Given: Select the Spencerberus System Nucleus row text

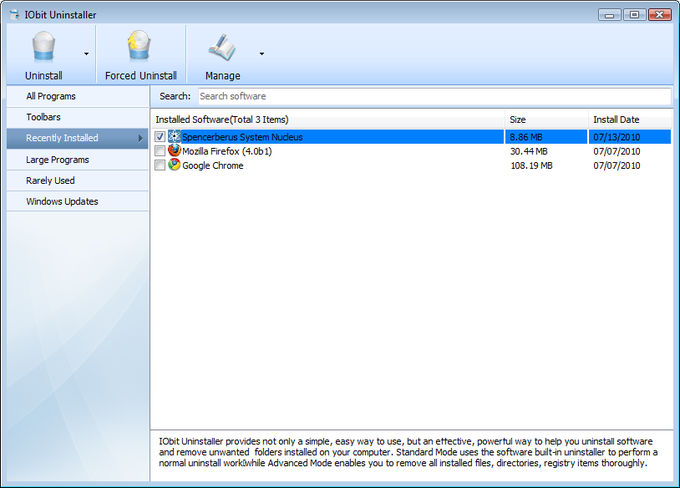Looking at the screenshot, I should 242,137.
